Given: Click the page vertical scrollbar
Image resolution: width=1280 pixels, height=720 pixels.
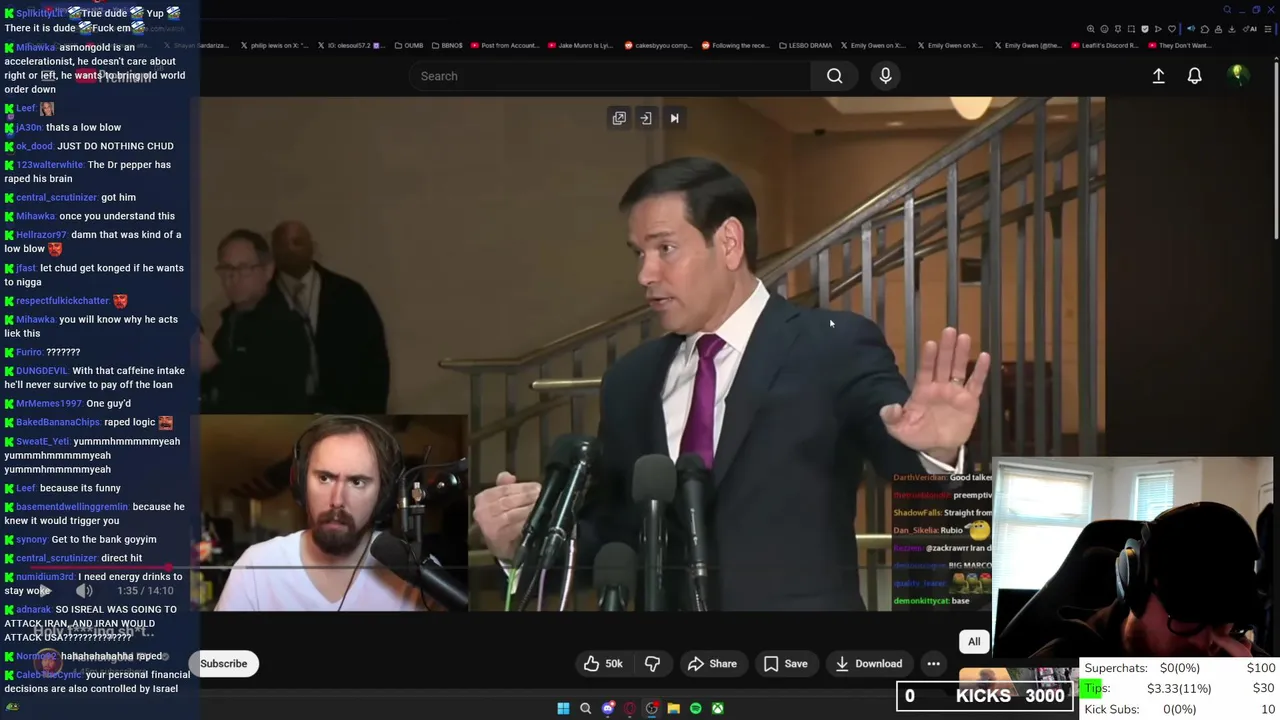Looking at the screenshot, I should click(x=1276, y=150).
